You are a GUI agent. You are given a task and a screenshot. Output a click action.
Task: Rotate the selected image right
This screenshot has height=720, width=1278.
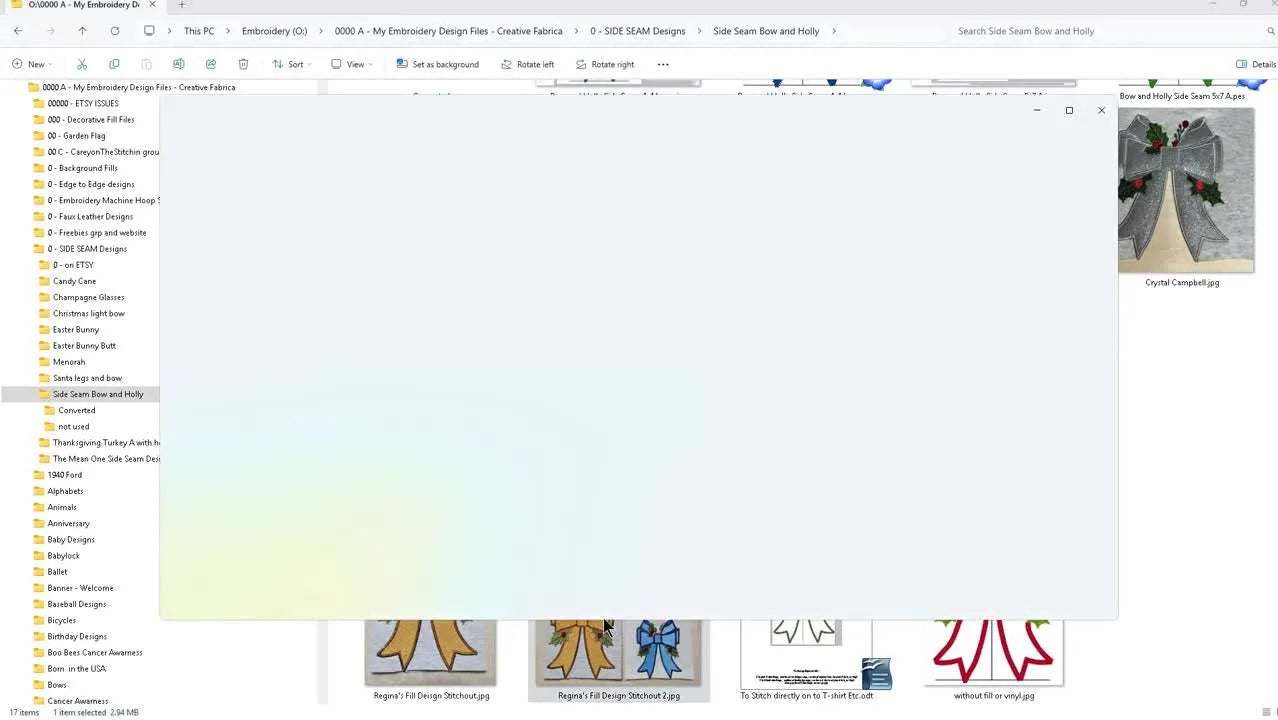click(605, 64)
